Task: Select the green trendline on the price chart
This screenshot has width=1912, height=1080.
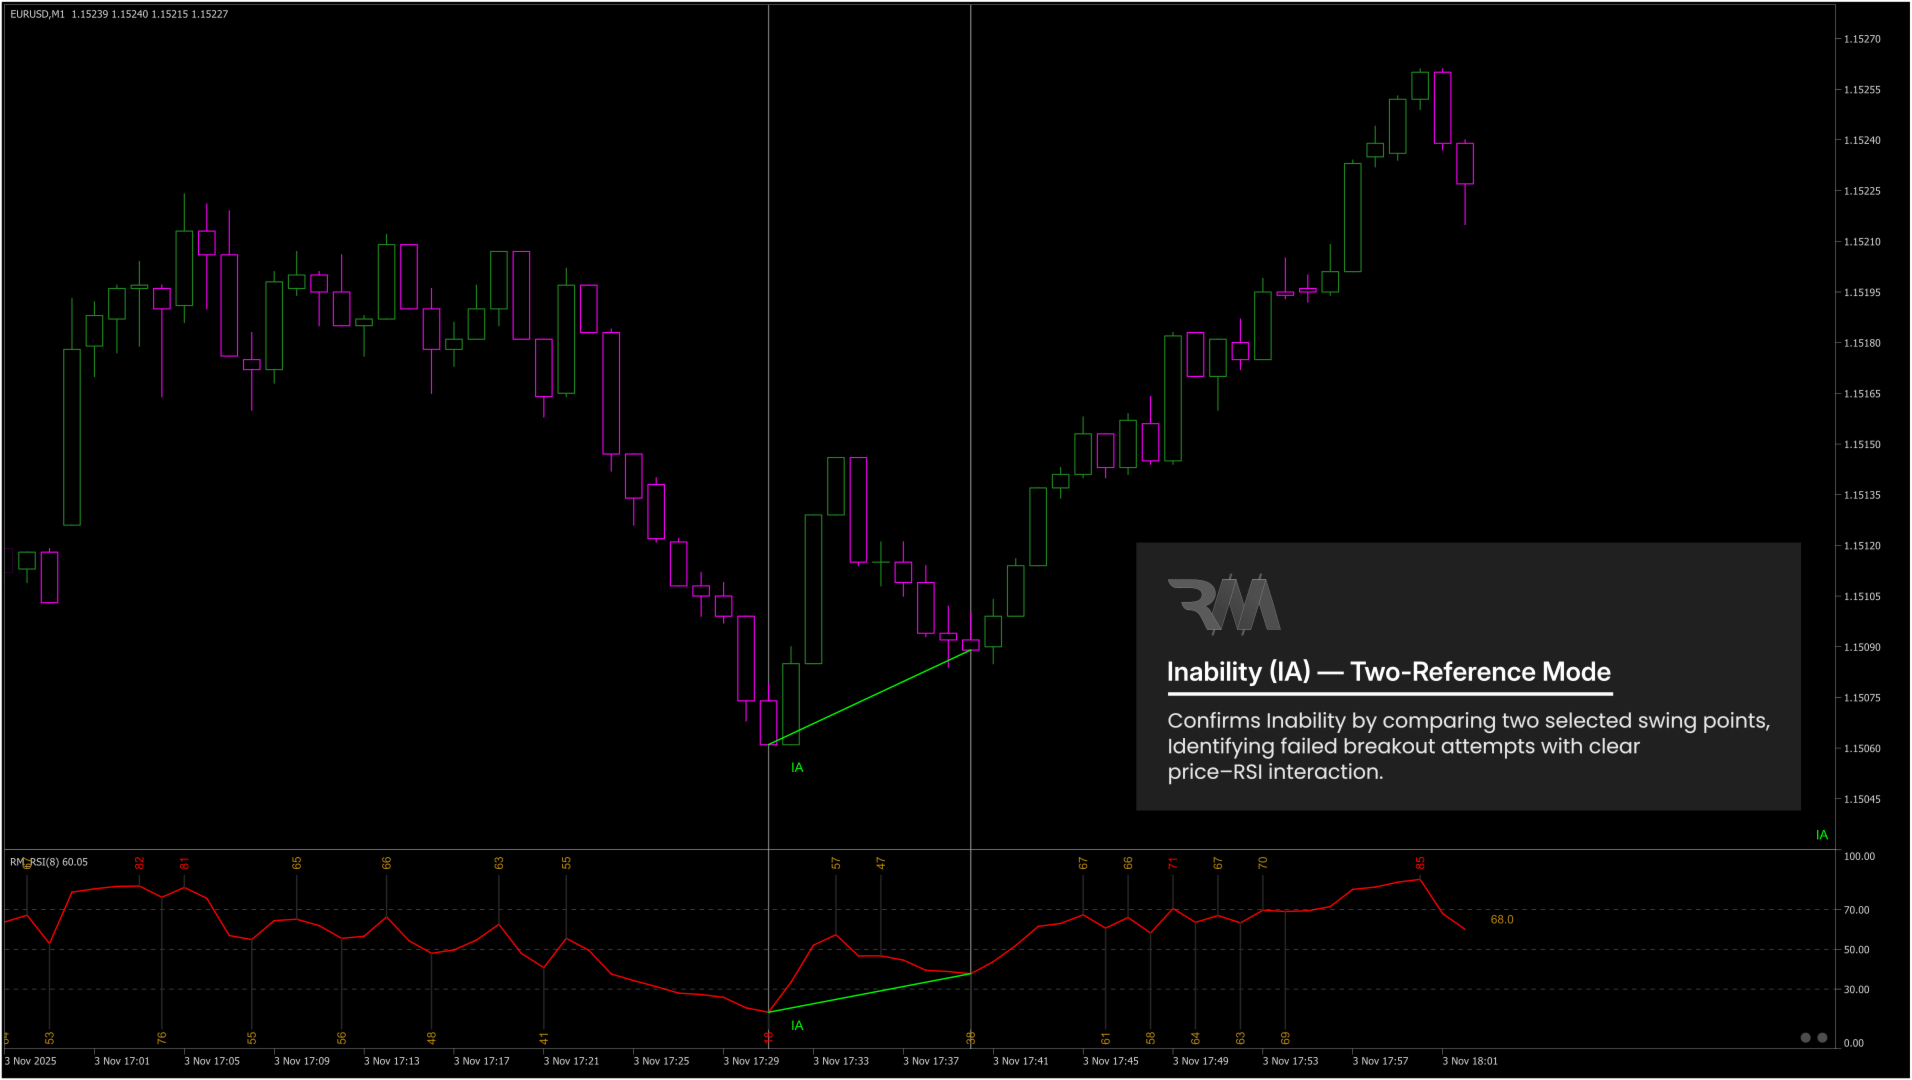Action: tap(869, 697)
